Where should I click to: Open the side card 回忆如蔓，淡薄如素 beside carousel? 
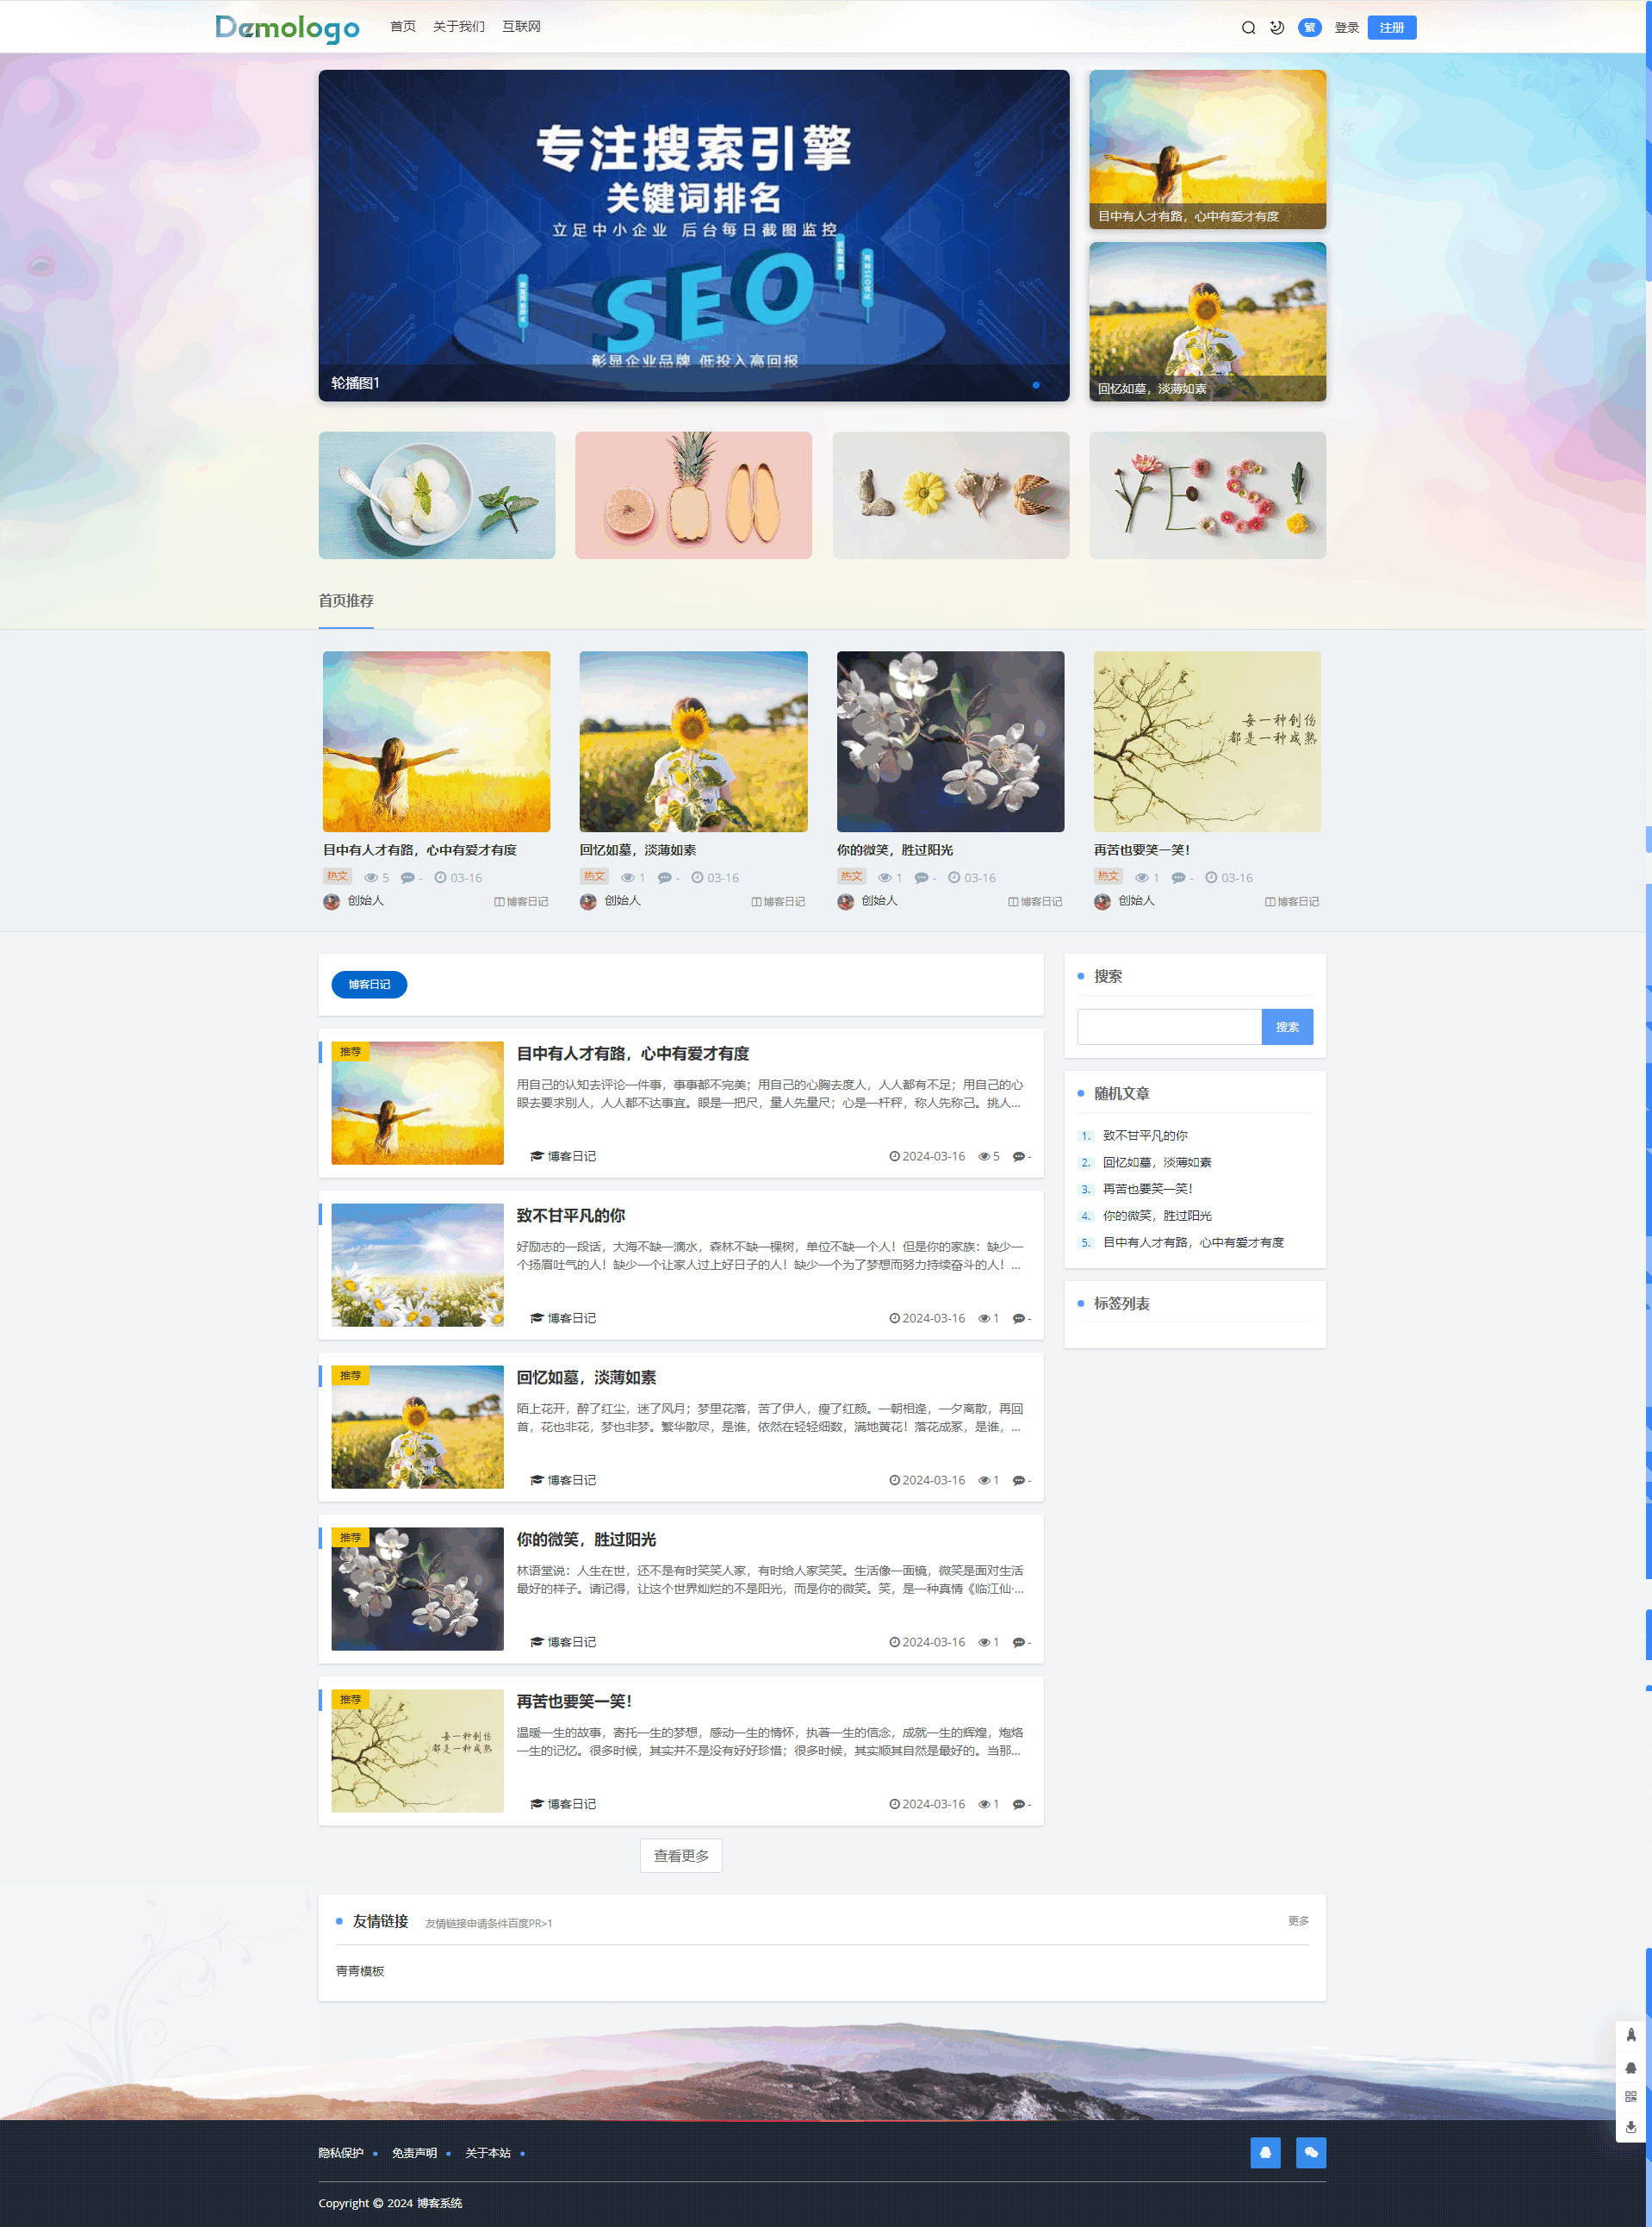pyautogui.click(x=1207, y=321)
